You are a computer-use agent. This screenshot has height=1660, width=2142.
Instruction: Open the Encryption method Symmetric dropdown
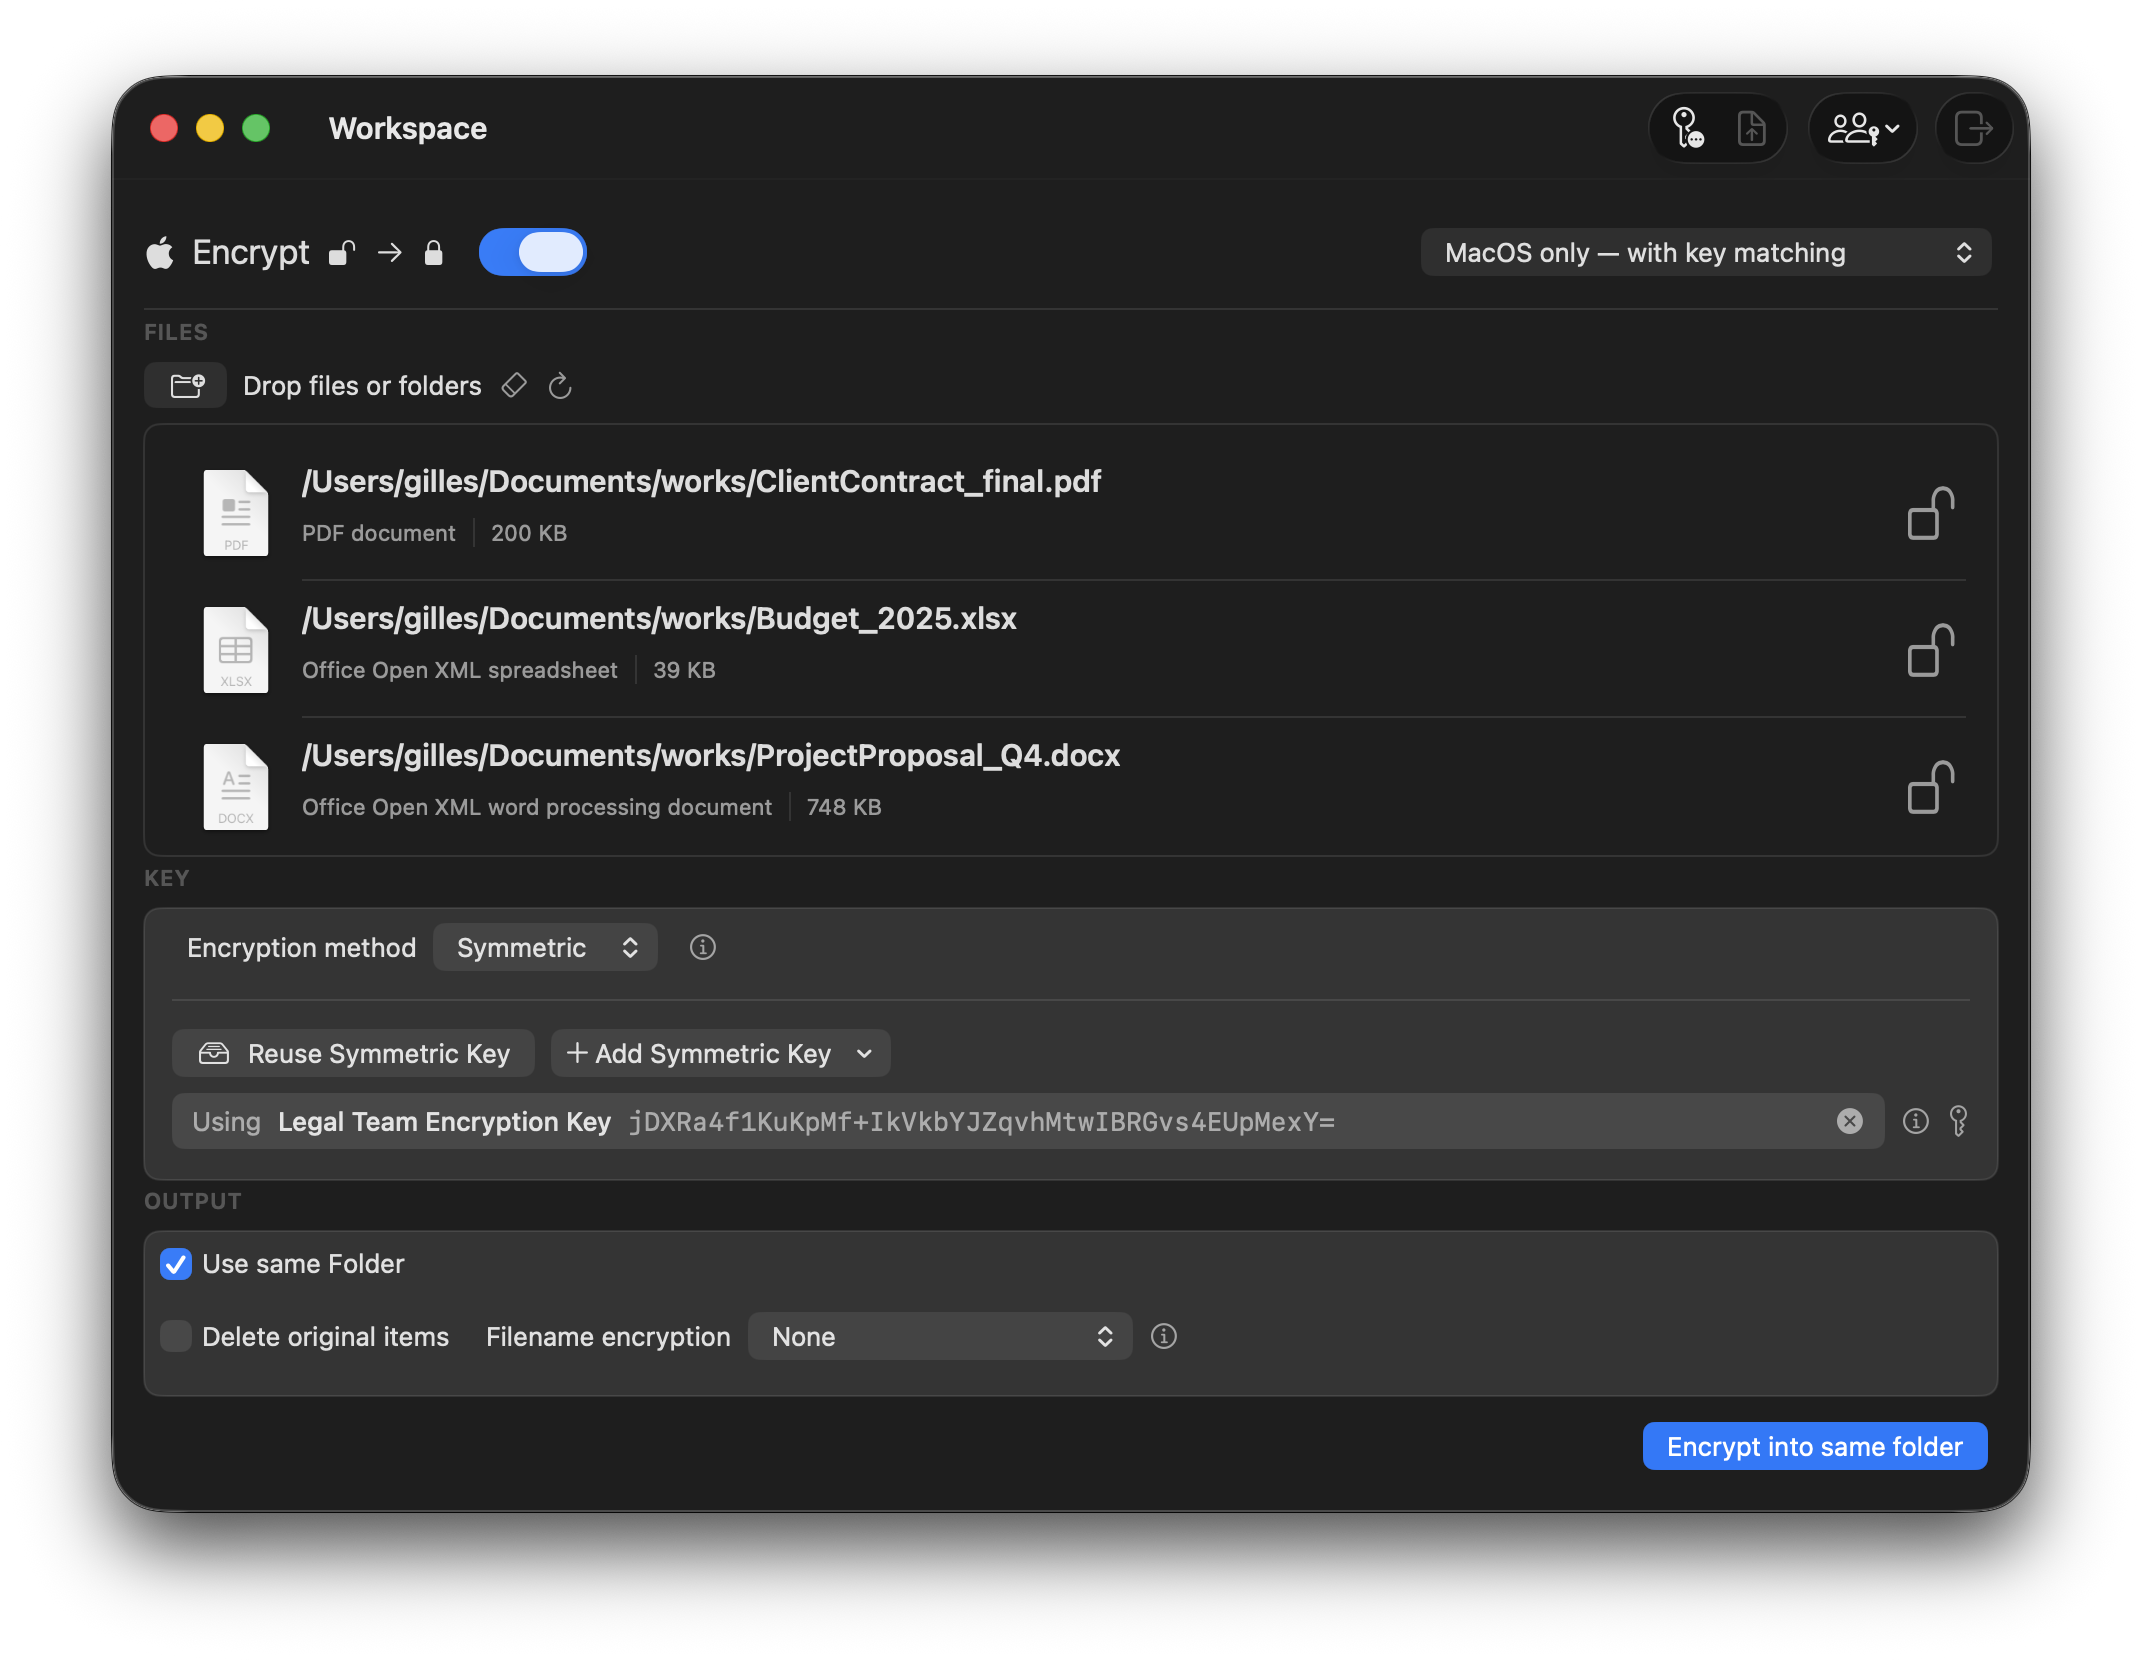[x=545, y=947]
